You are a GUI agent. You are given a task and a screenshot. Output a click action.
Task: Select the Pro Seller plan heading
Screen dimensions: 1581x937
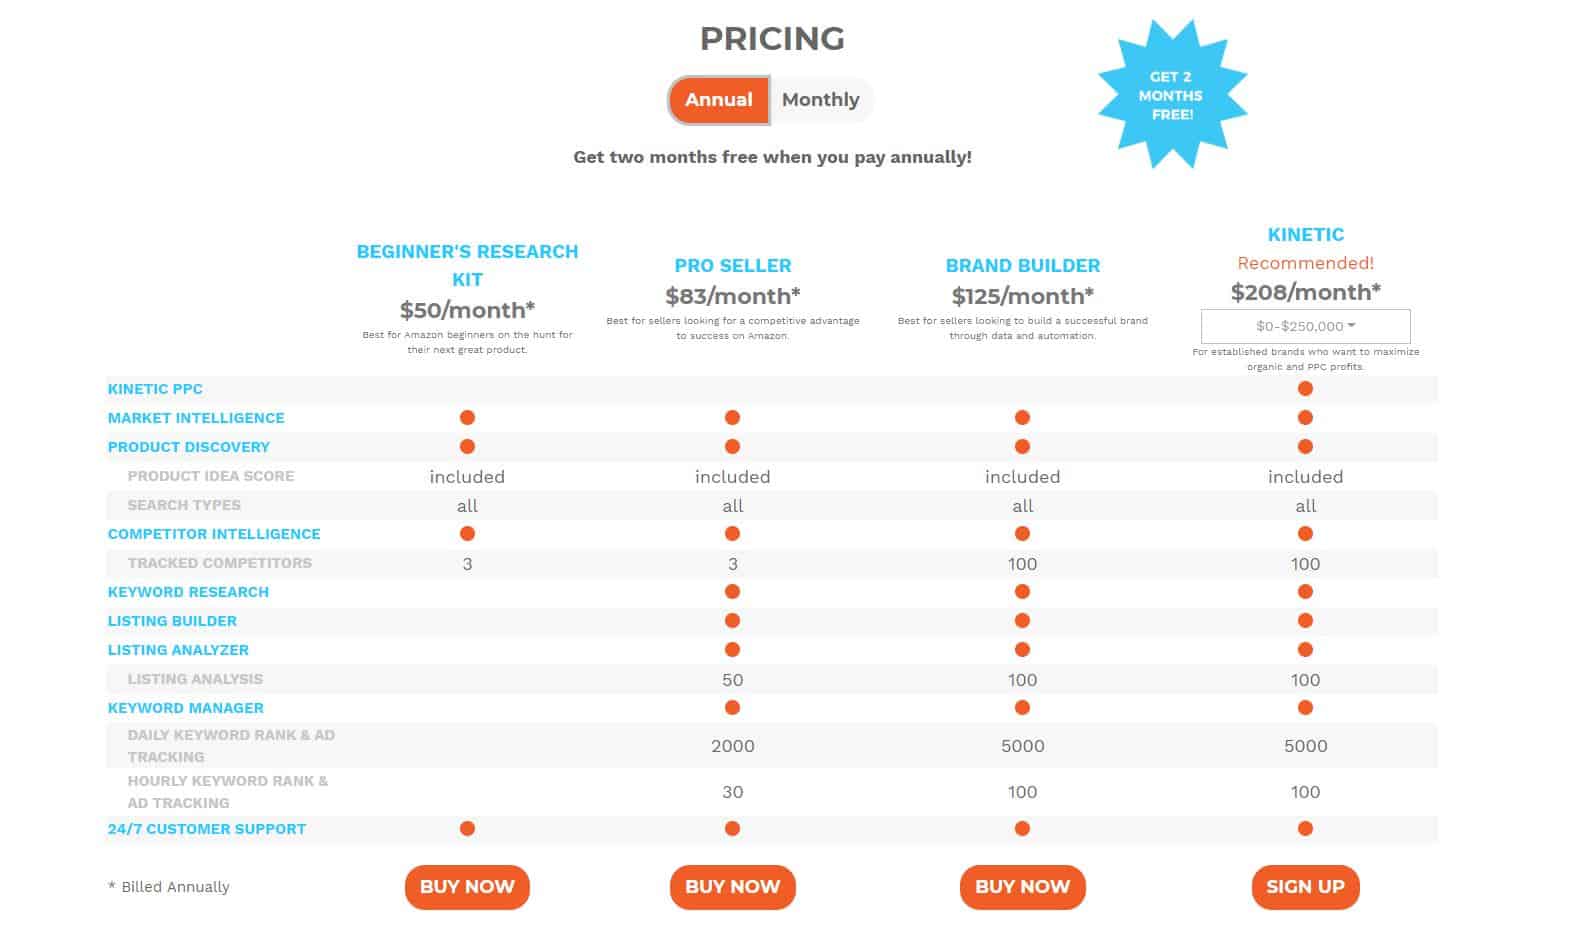point(733,266)
